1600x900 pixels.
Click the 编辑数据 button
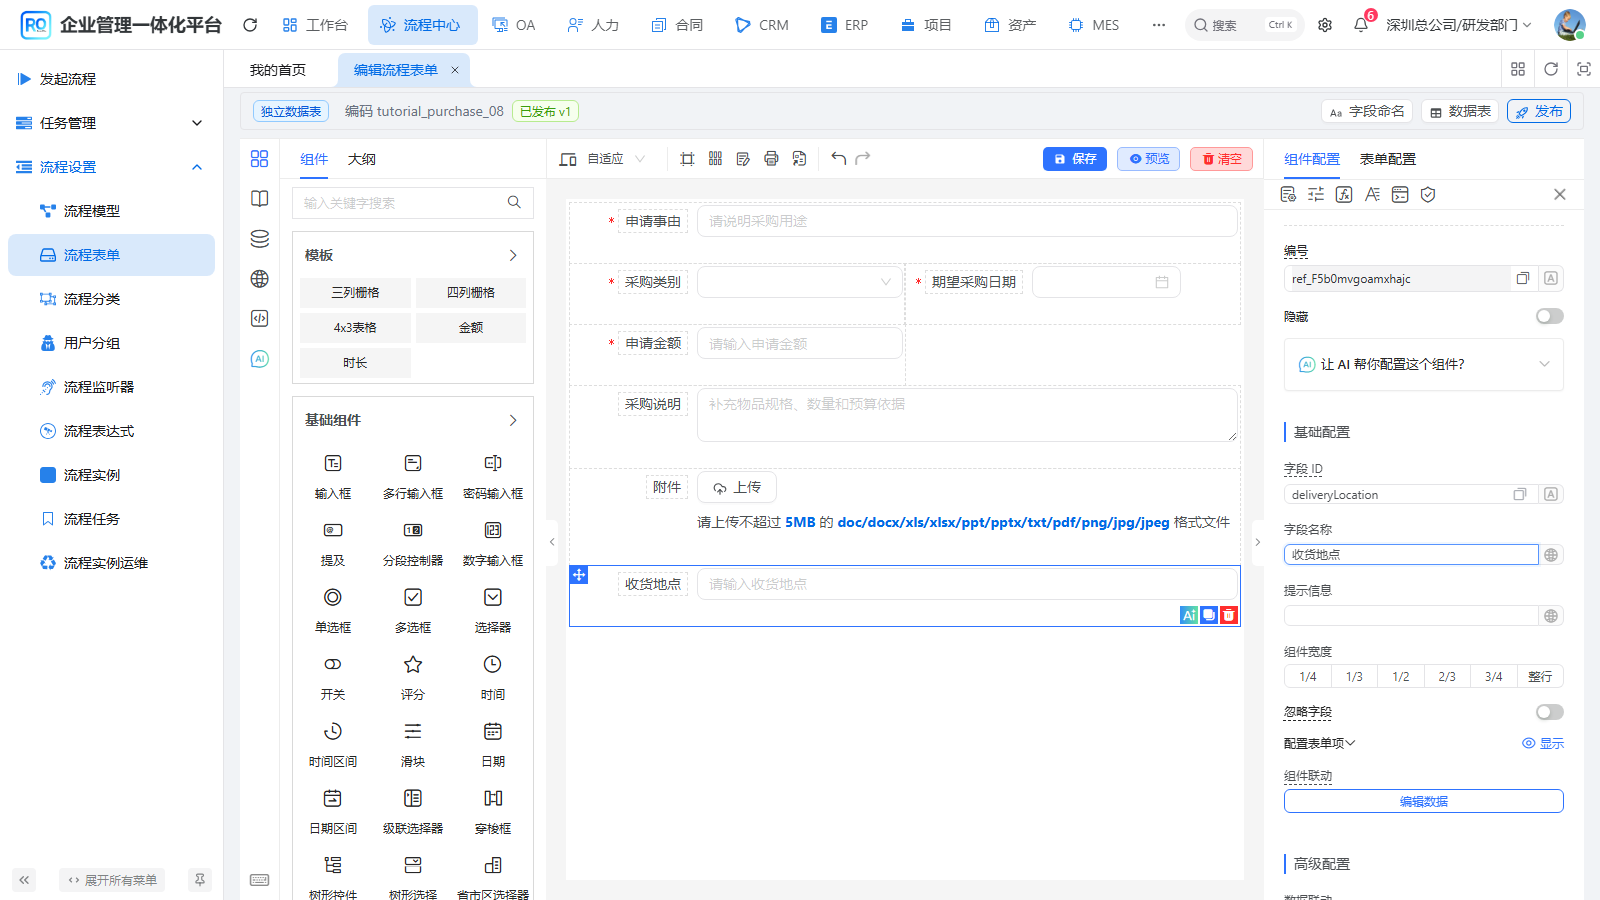(1424, 801)
